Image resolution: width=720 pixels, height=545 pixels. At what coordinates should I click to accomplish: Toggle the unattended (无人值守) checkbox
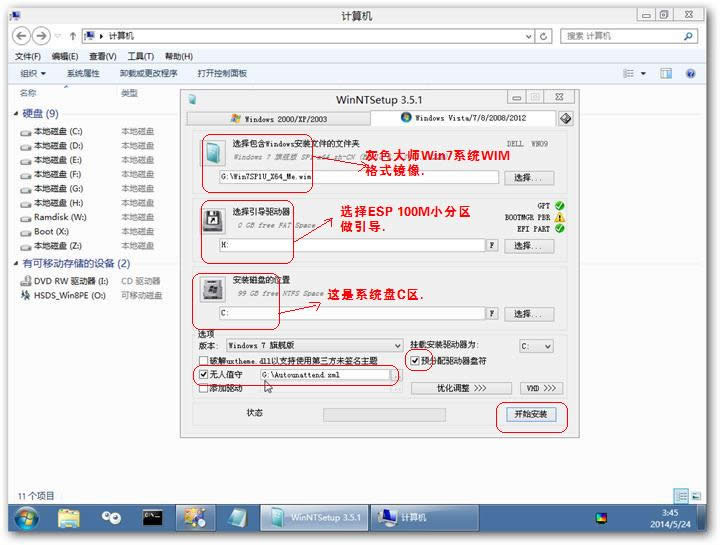coord(203,375)
